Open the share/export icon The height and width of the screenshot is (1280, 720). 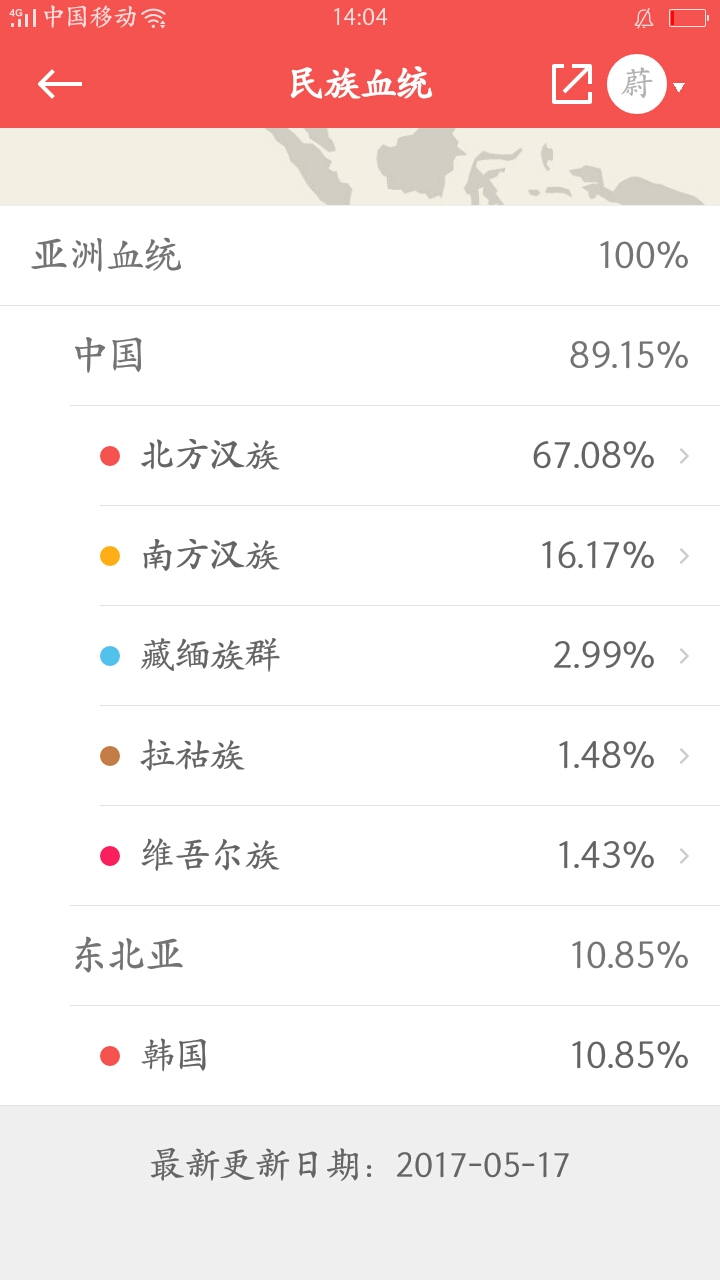click(572, 84)
